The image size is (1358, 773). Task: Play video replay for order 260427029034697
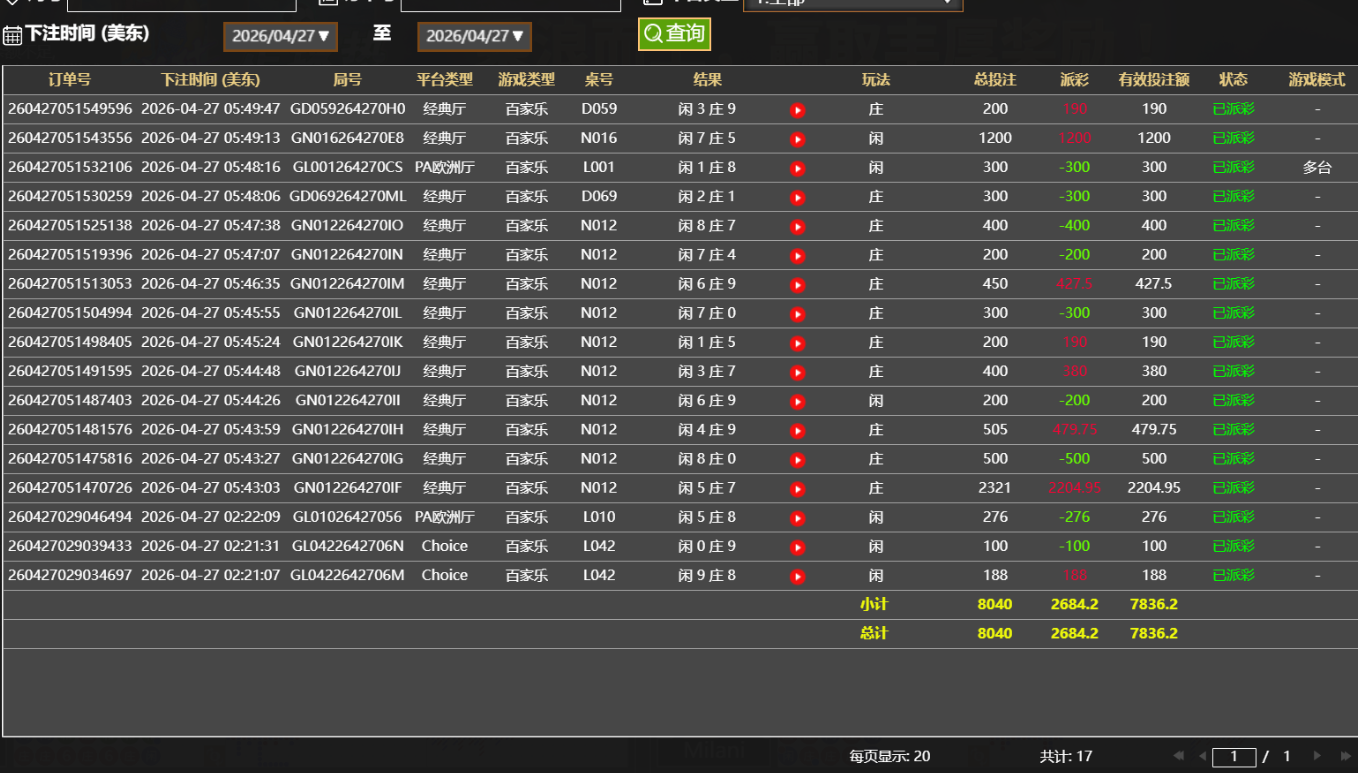(797, 576)
